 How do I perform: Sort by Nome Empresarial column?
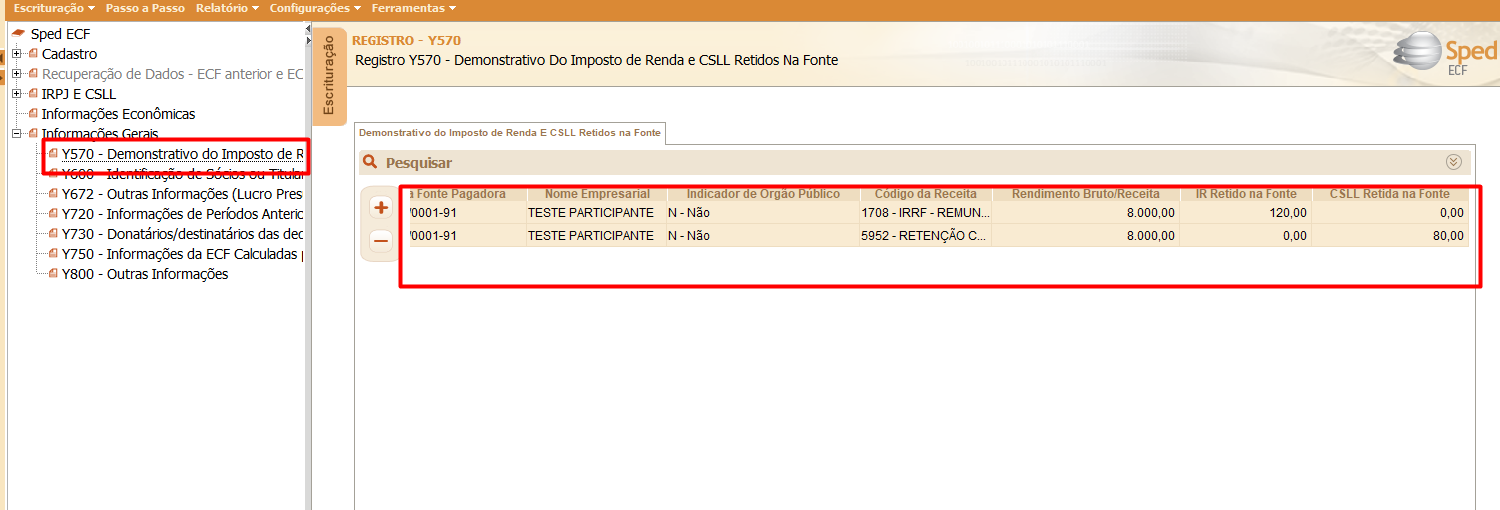point(597,194)
